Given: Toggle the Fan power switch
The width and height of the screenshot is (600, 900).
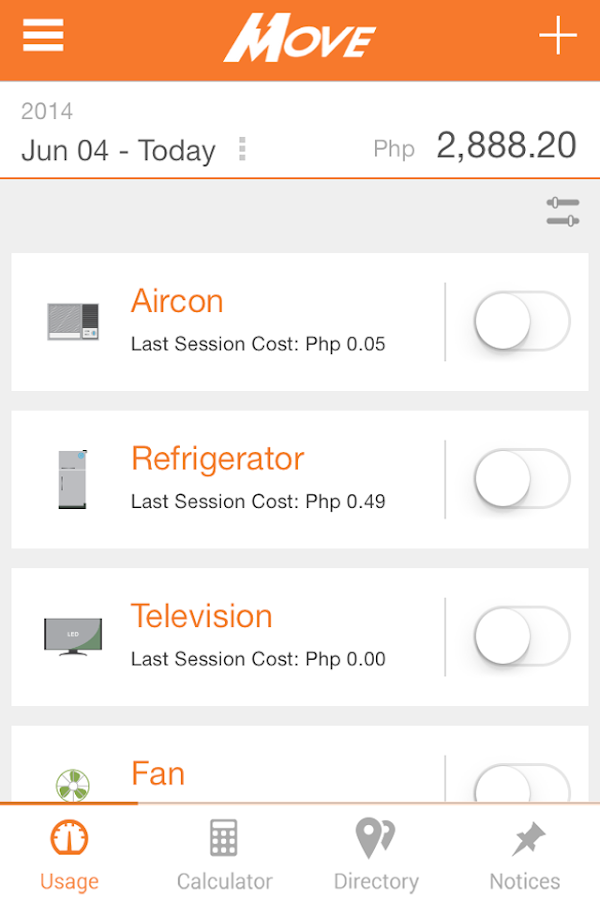Looking at the screenshot, I should point(521,783).
